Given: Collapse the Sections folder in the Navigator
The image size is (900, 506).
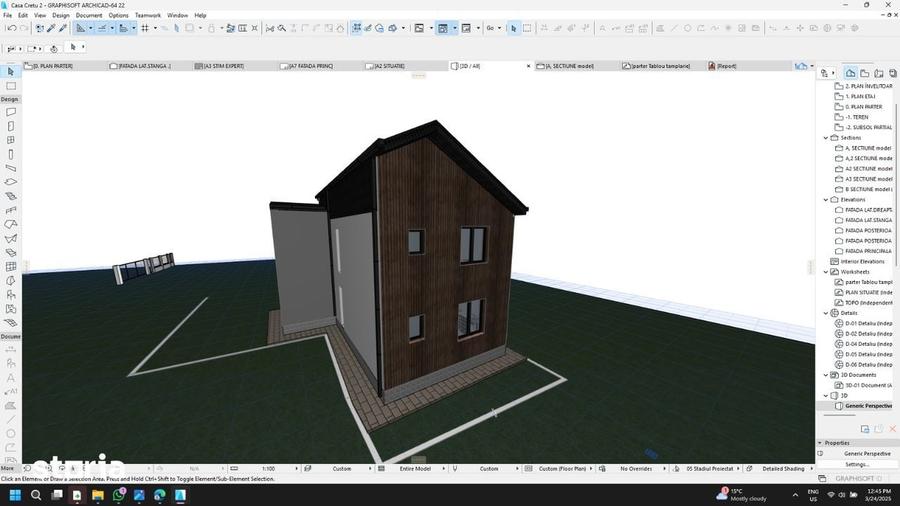Looking at the screenshot, I should click(x=825, y=138).
